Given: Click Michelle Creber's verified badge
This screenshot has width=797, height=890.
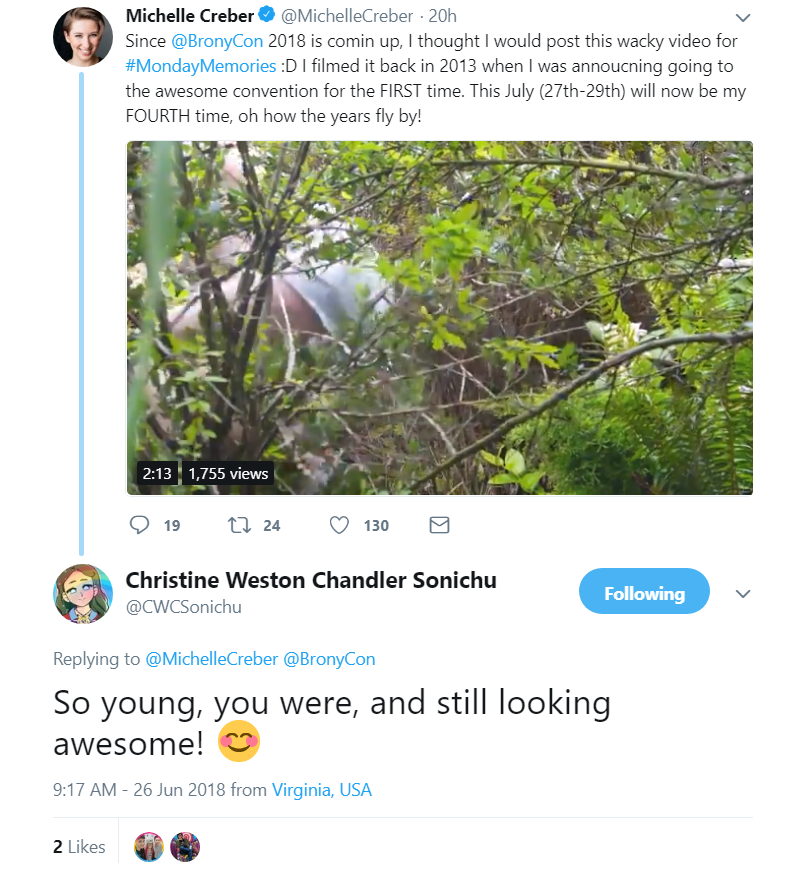Looking at the screenshot, I should click(267, 15).
